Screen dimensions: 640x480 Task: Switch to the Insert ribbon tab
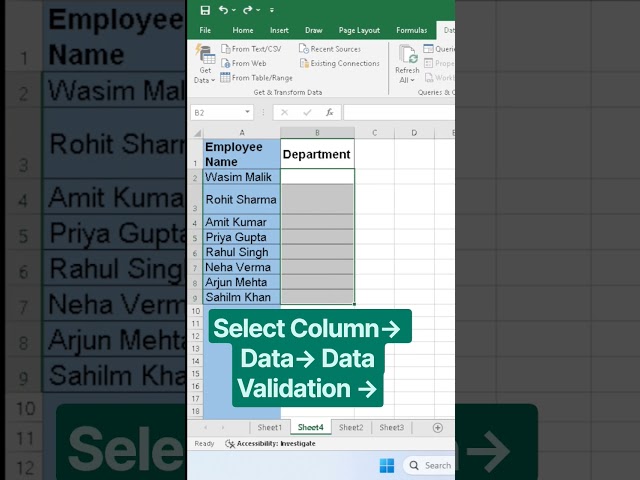279,30
